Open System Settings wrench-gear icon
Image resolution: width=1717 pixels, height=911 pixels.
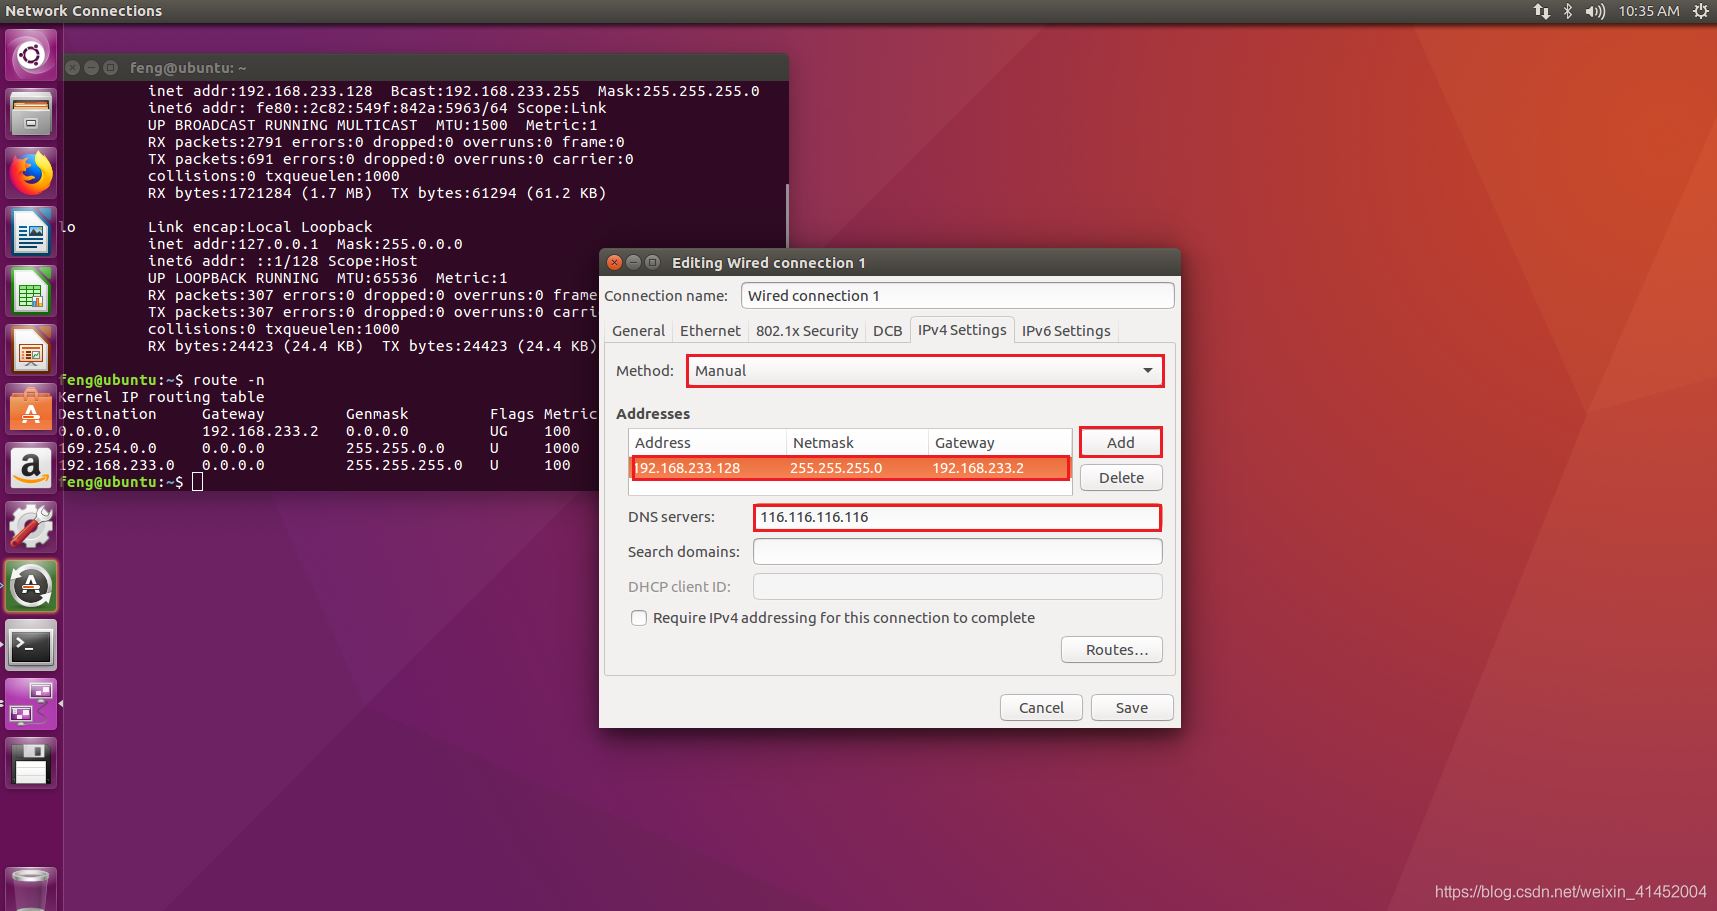(31, 527)
